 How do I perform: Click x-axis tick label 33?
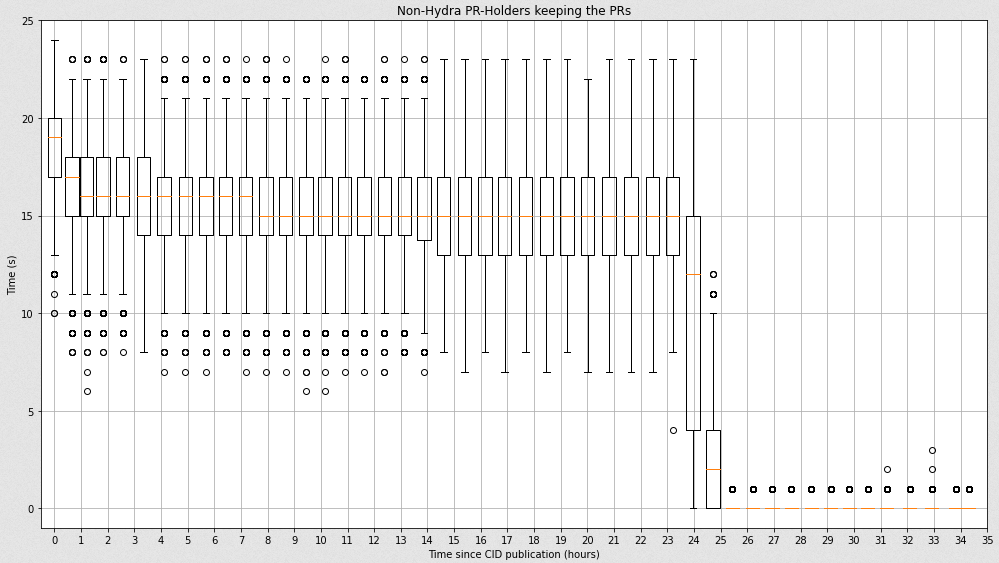[935, 540]
